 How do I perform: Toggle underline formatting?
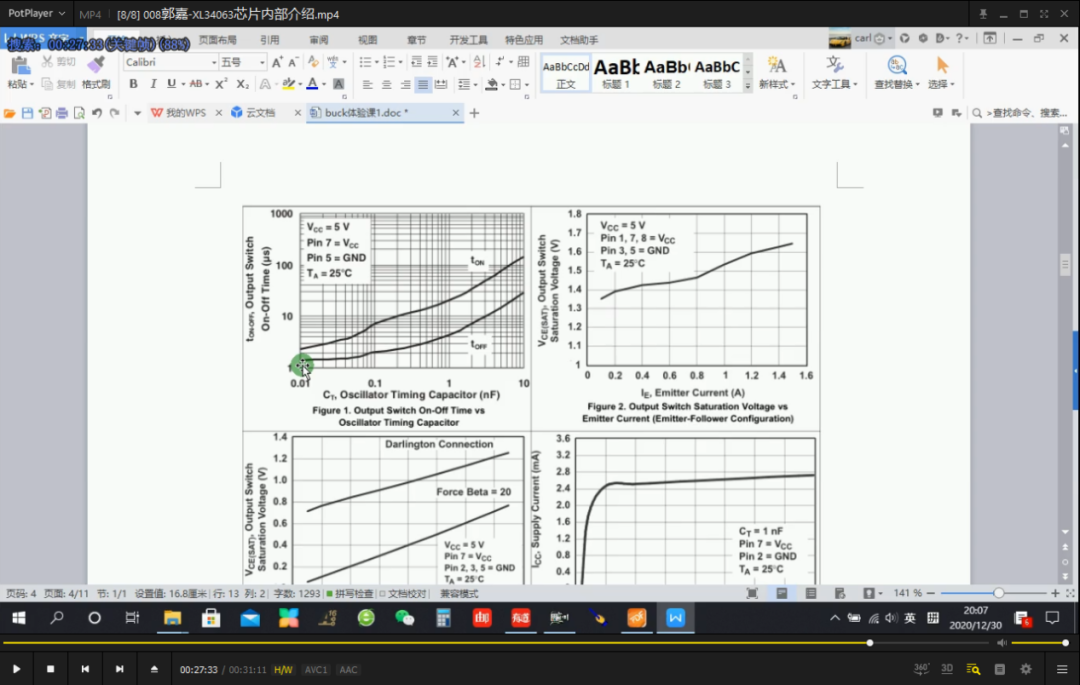(x=172, y=84)
